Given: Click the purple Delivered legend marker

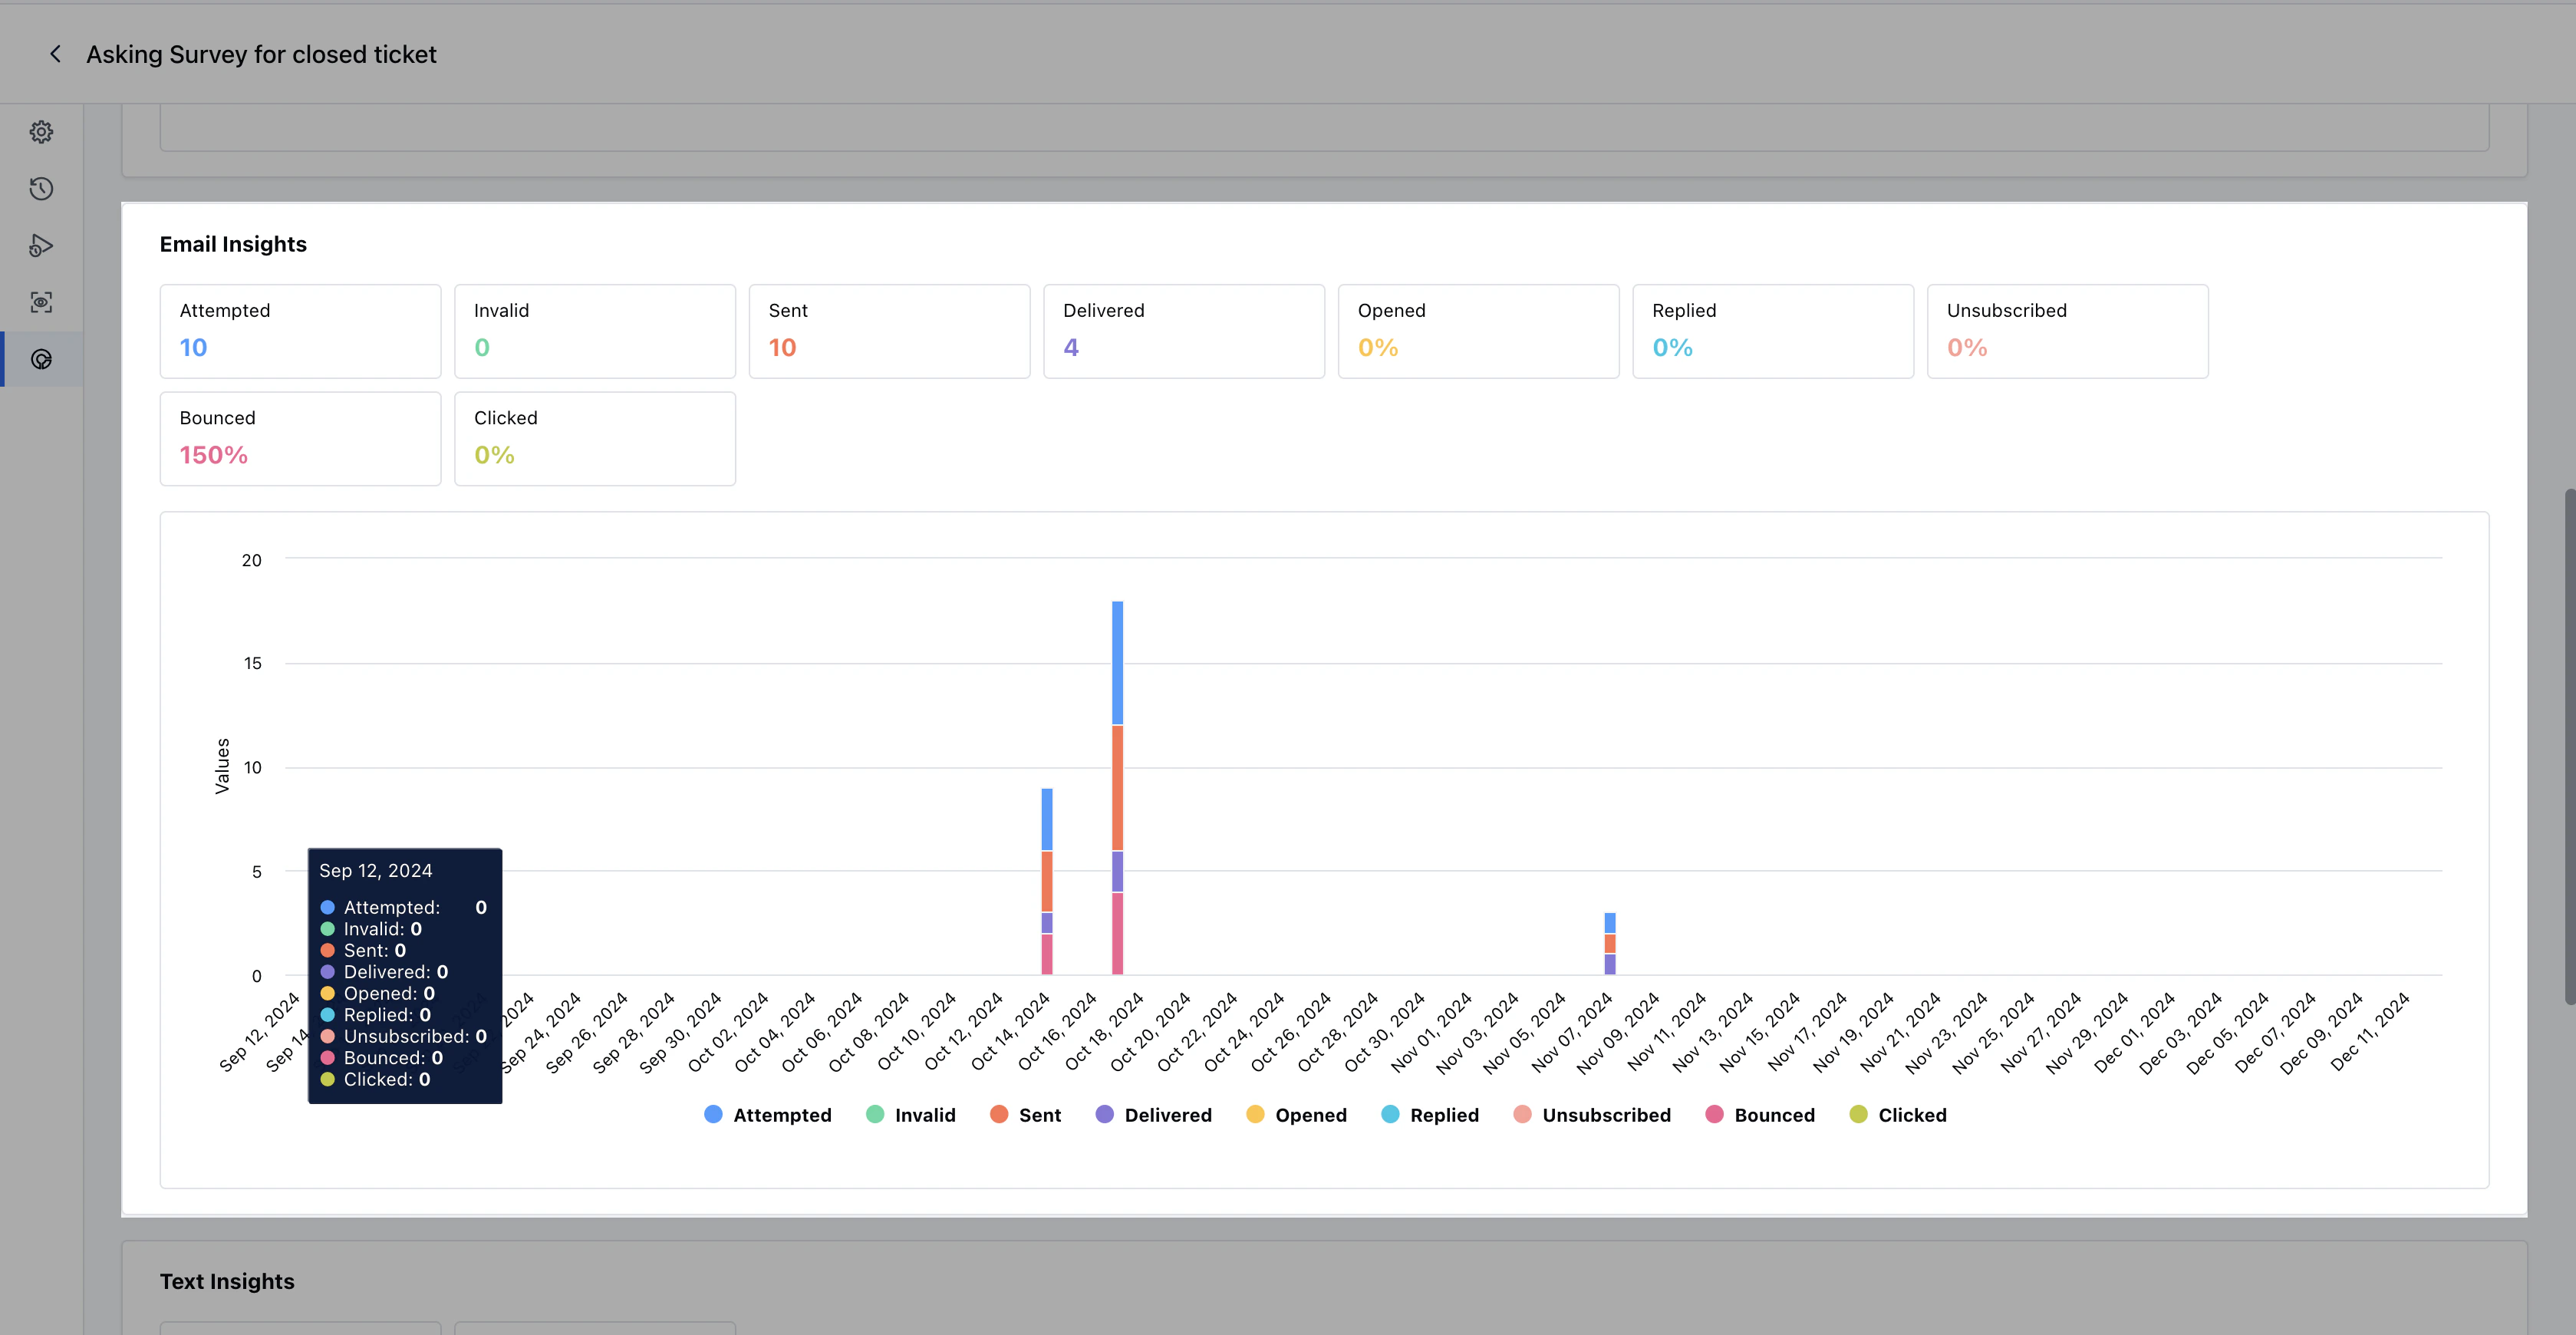Looking at the screenshot, I should (x=1104, y=1114).
